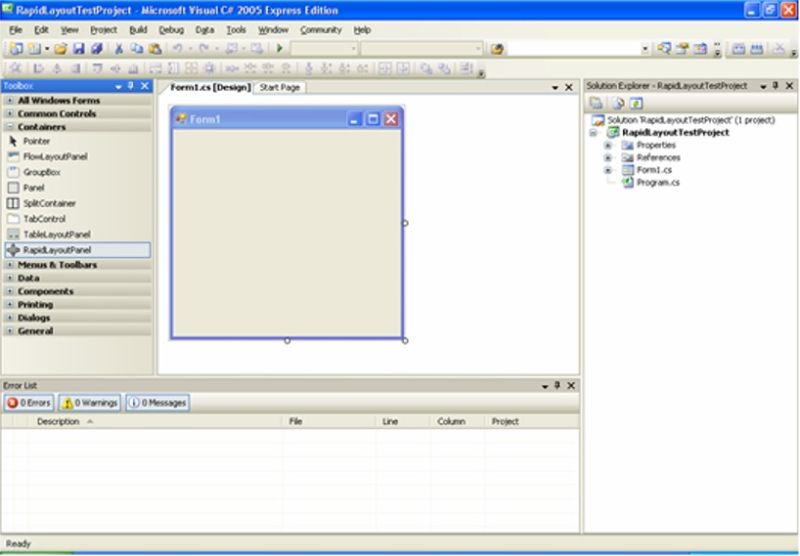The width and height of the screenshot is (800, 556).
Task: Select the Form1.cs [Design] tab
Action: click(x=210, y=87)
